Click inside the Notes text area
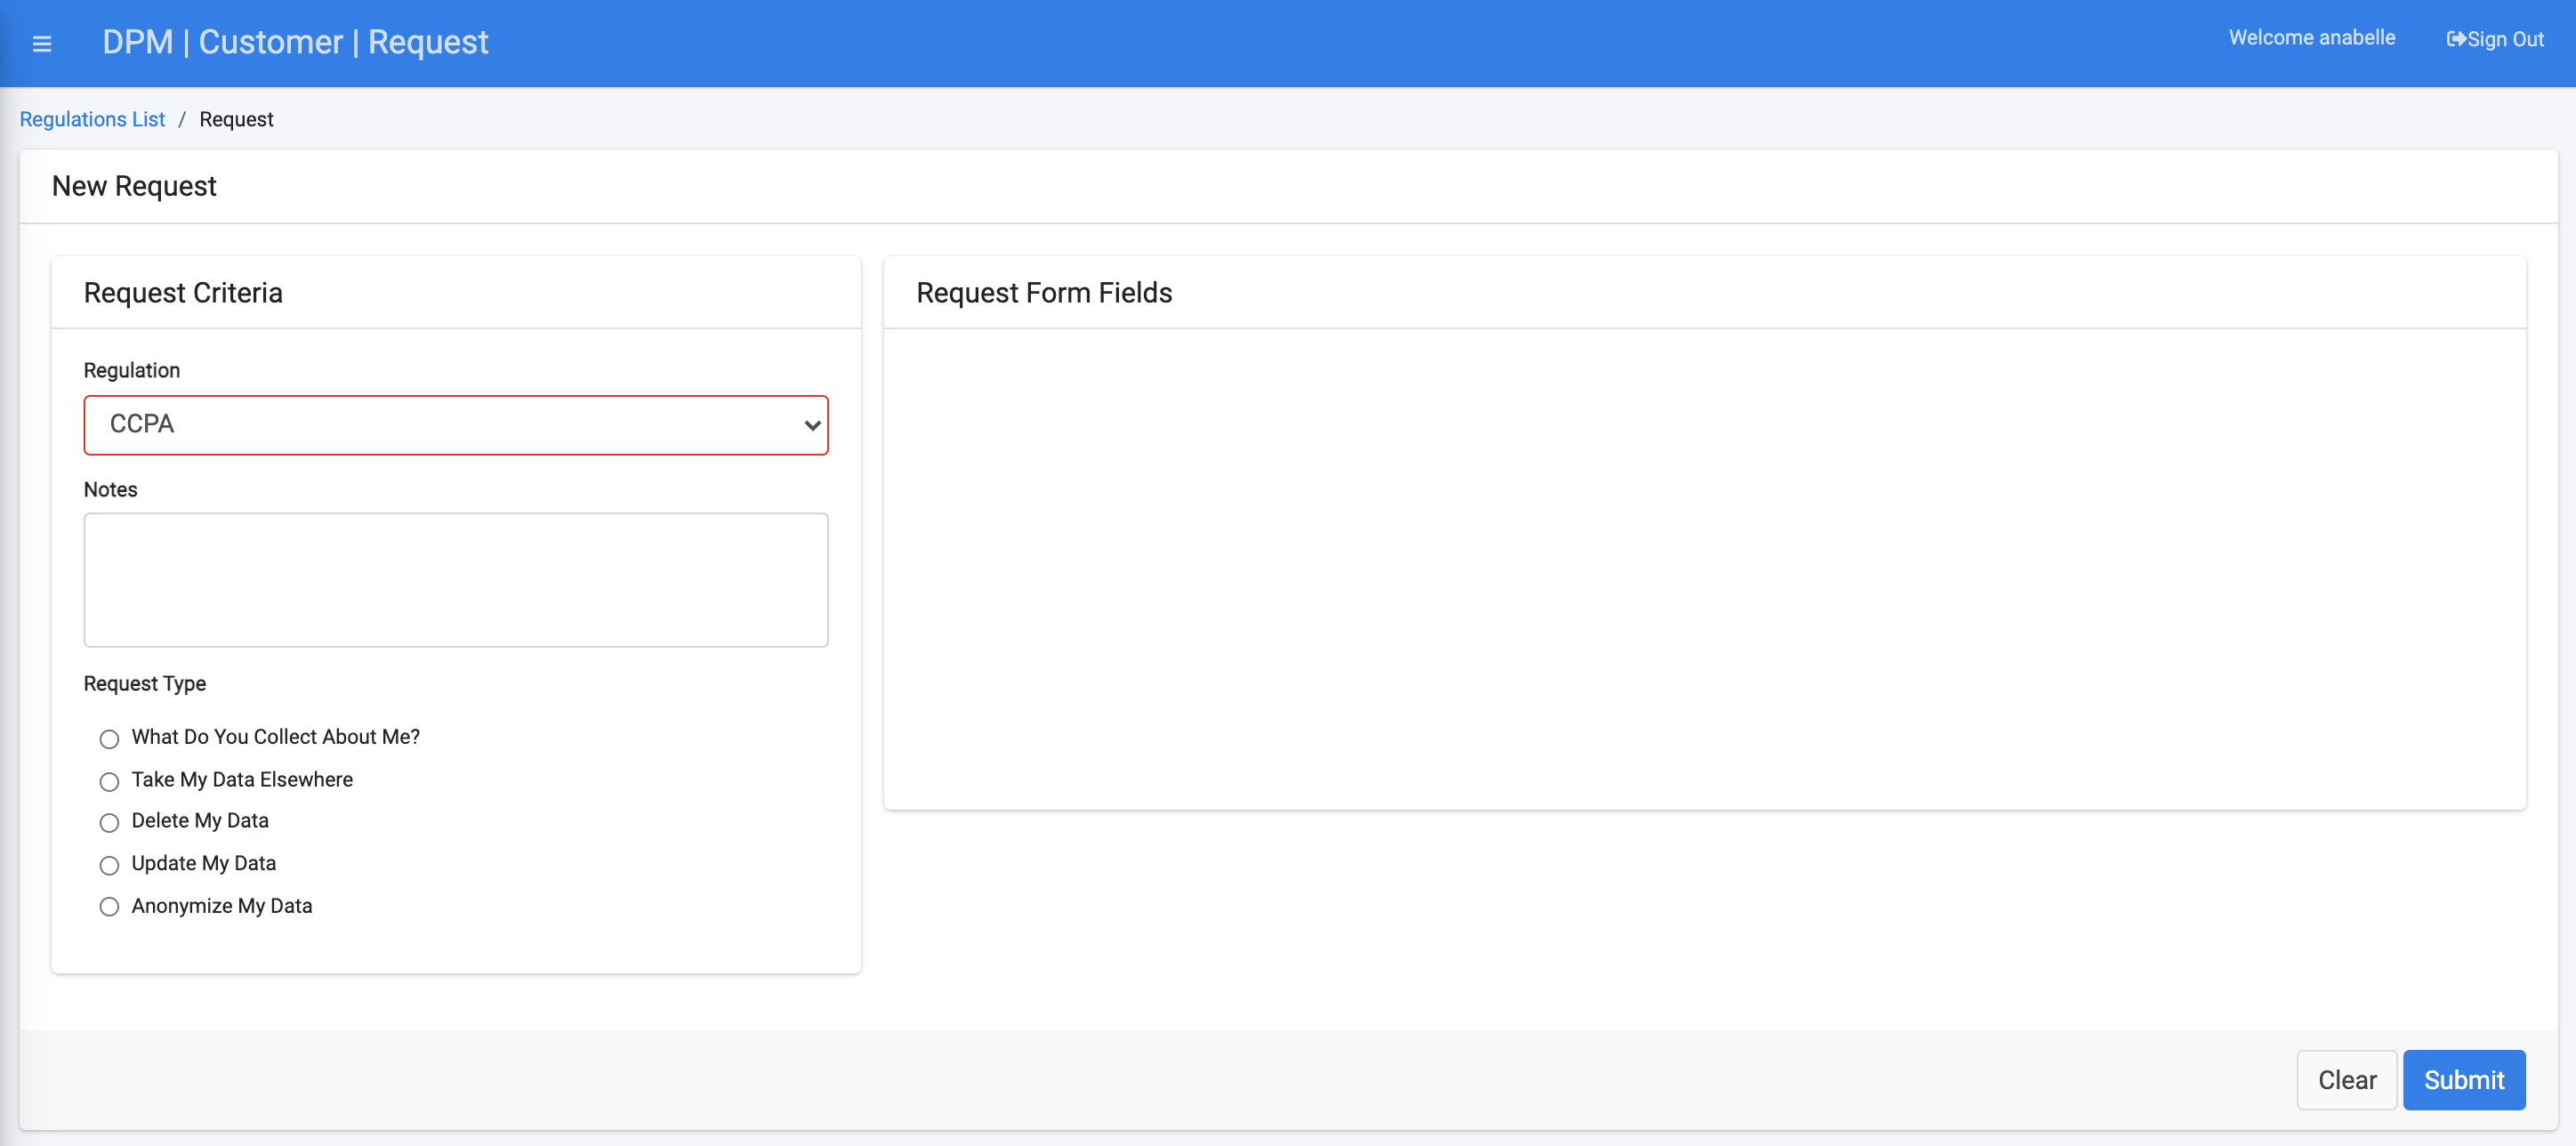This screenshot has width=2576, height=1146. pyautogui.click(x=456, y=580)
